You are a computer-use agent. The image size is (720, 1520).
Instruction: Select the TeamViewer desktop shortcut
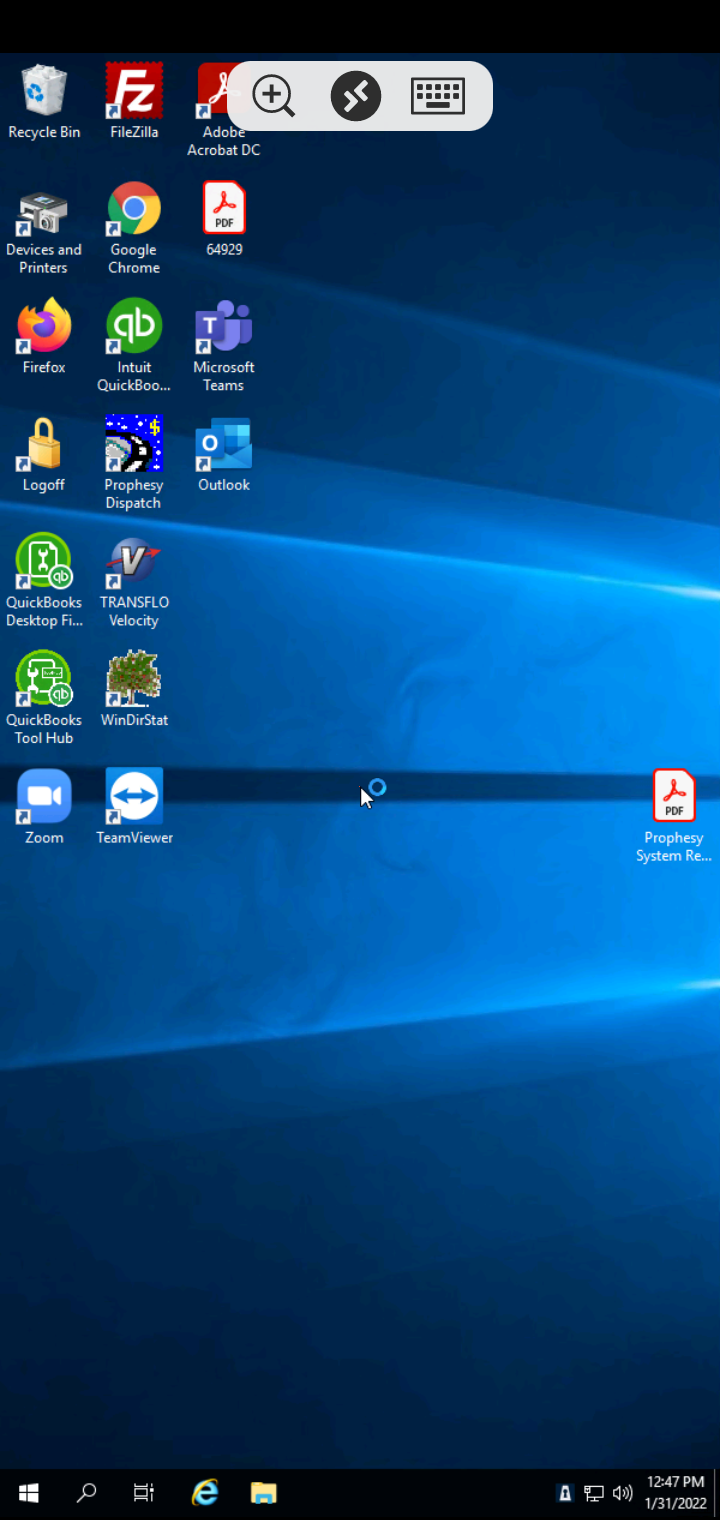[x=134, y=807]
